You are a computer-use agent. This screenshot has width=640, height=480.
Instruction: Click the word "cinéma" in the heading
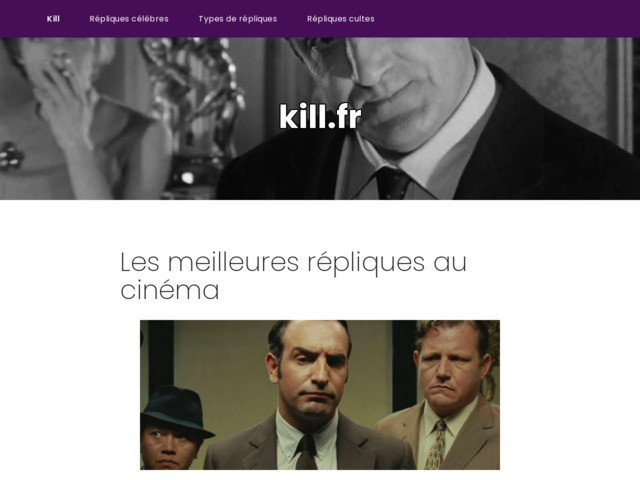coord(170,290)
